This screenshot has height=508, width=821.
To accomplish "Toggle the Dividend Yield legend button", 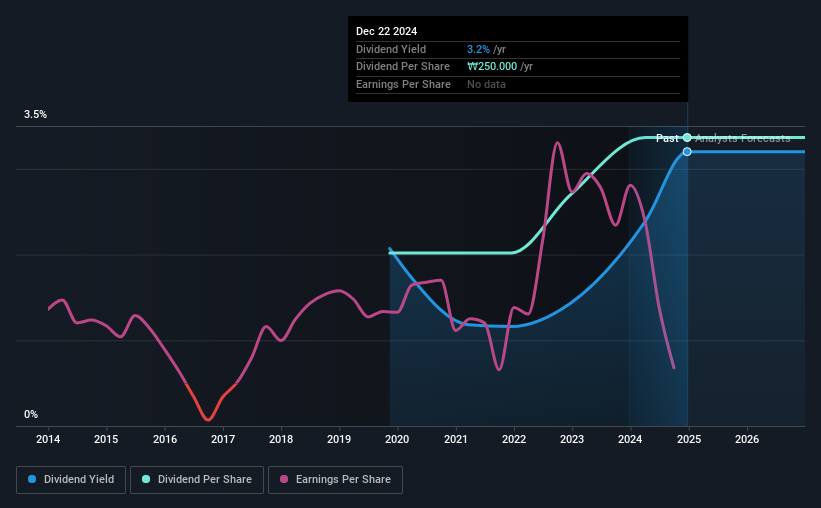I will (71, 480).
